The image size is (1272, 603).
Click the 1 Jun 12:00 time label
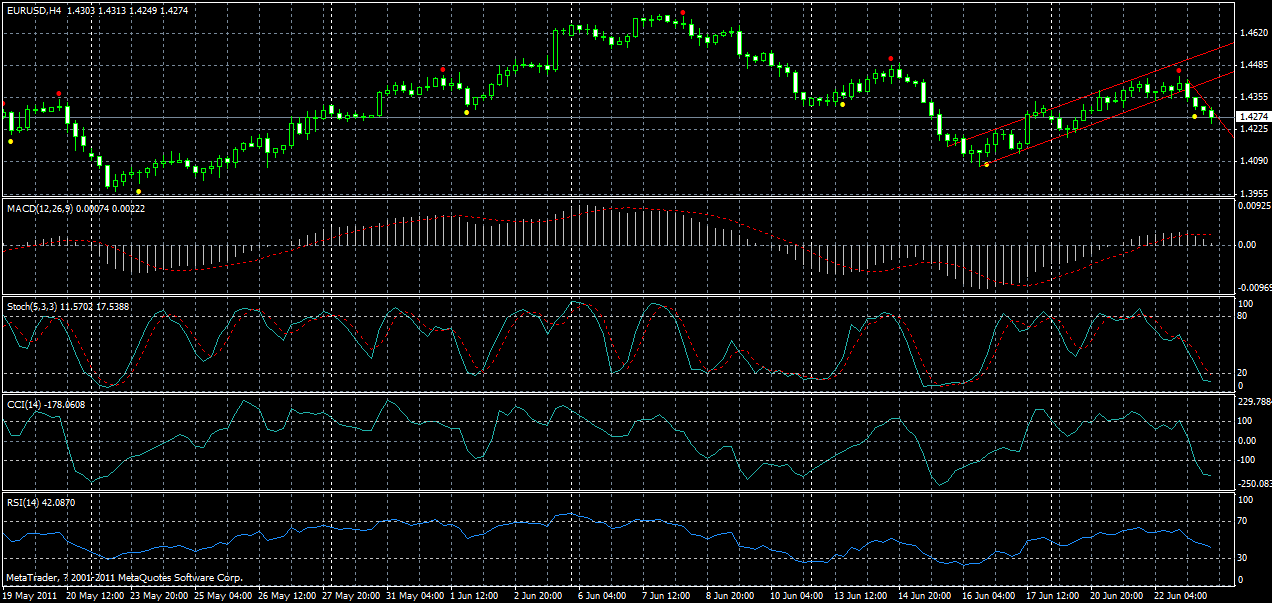tap(475, 595)
